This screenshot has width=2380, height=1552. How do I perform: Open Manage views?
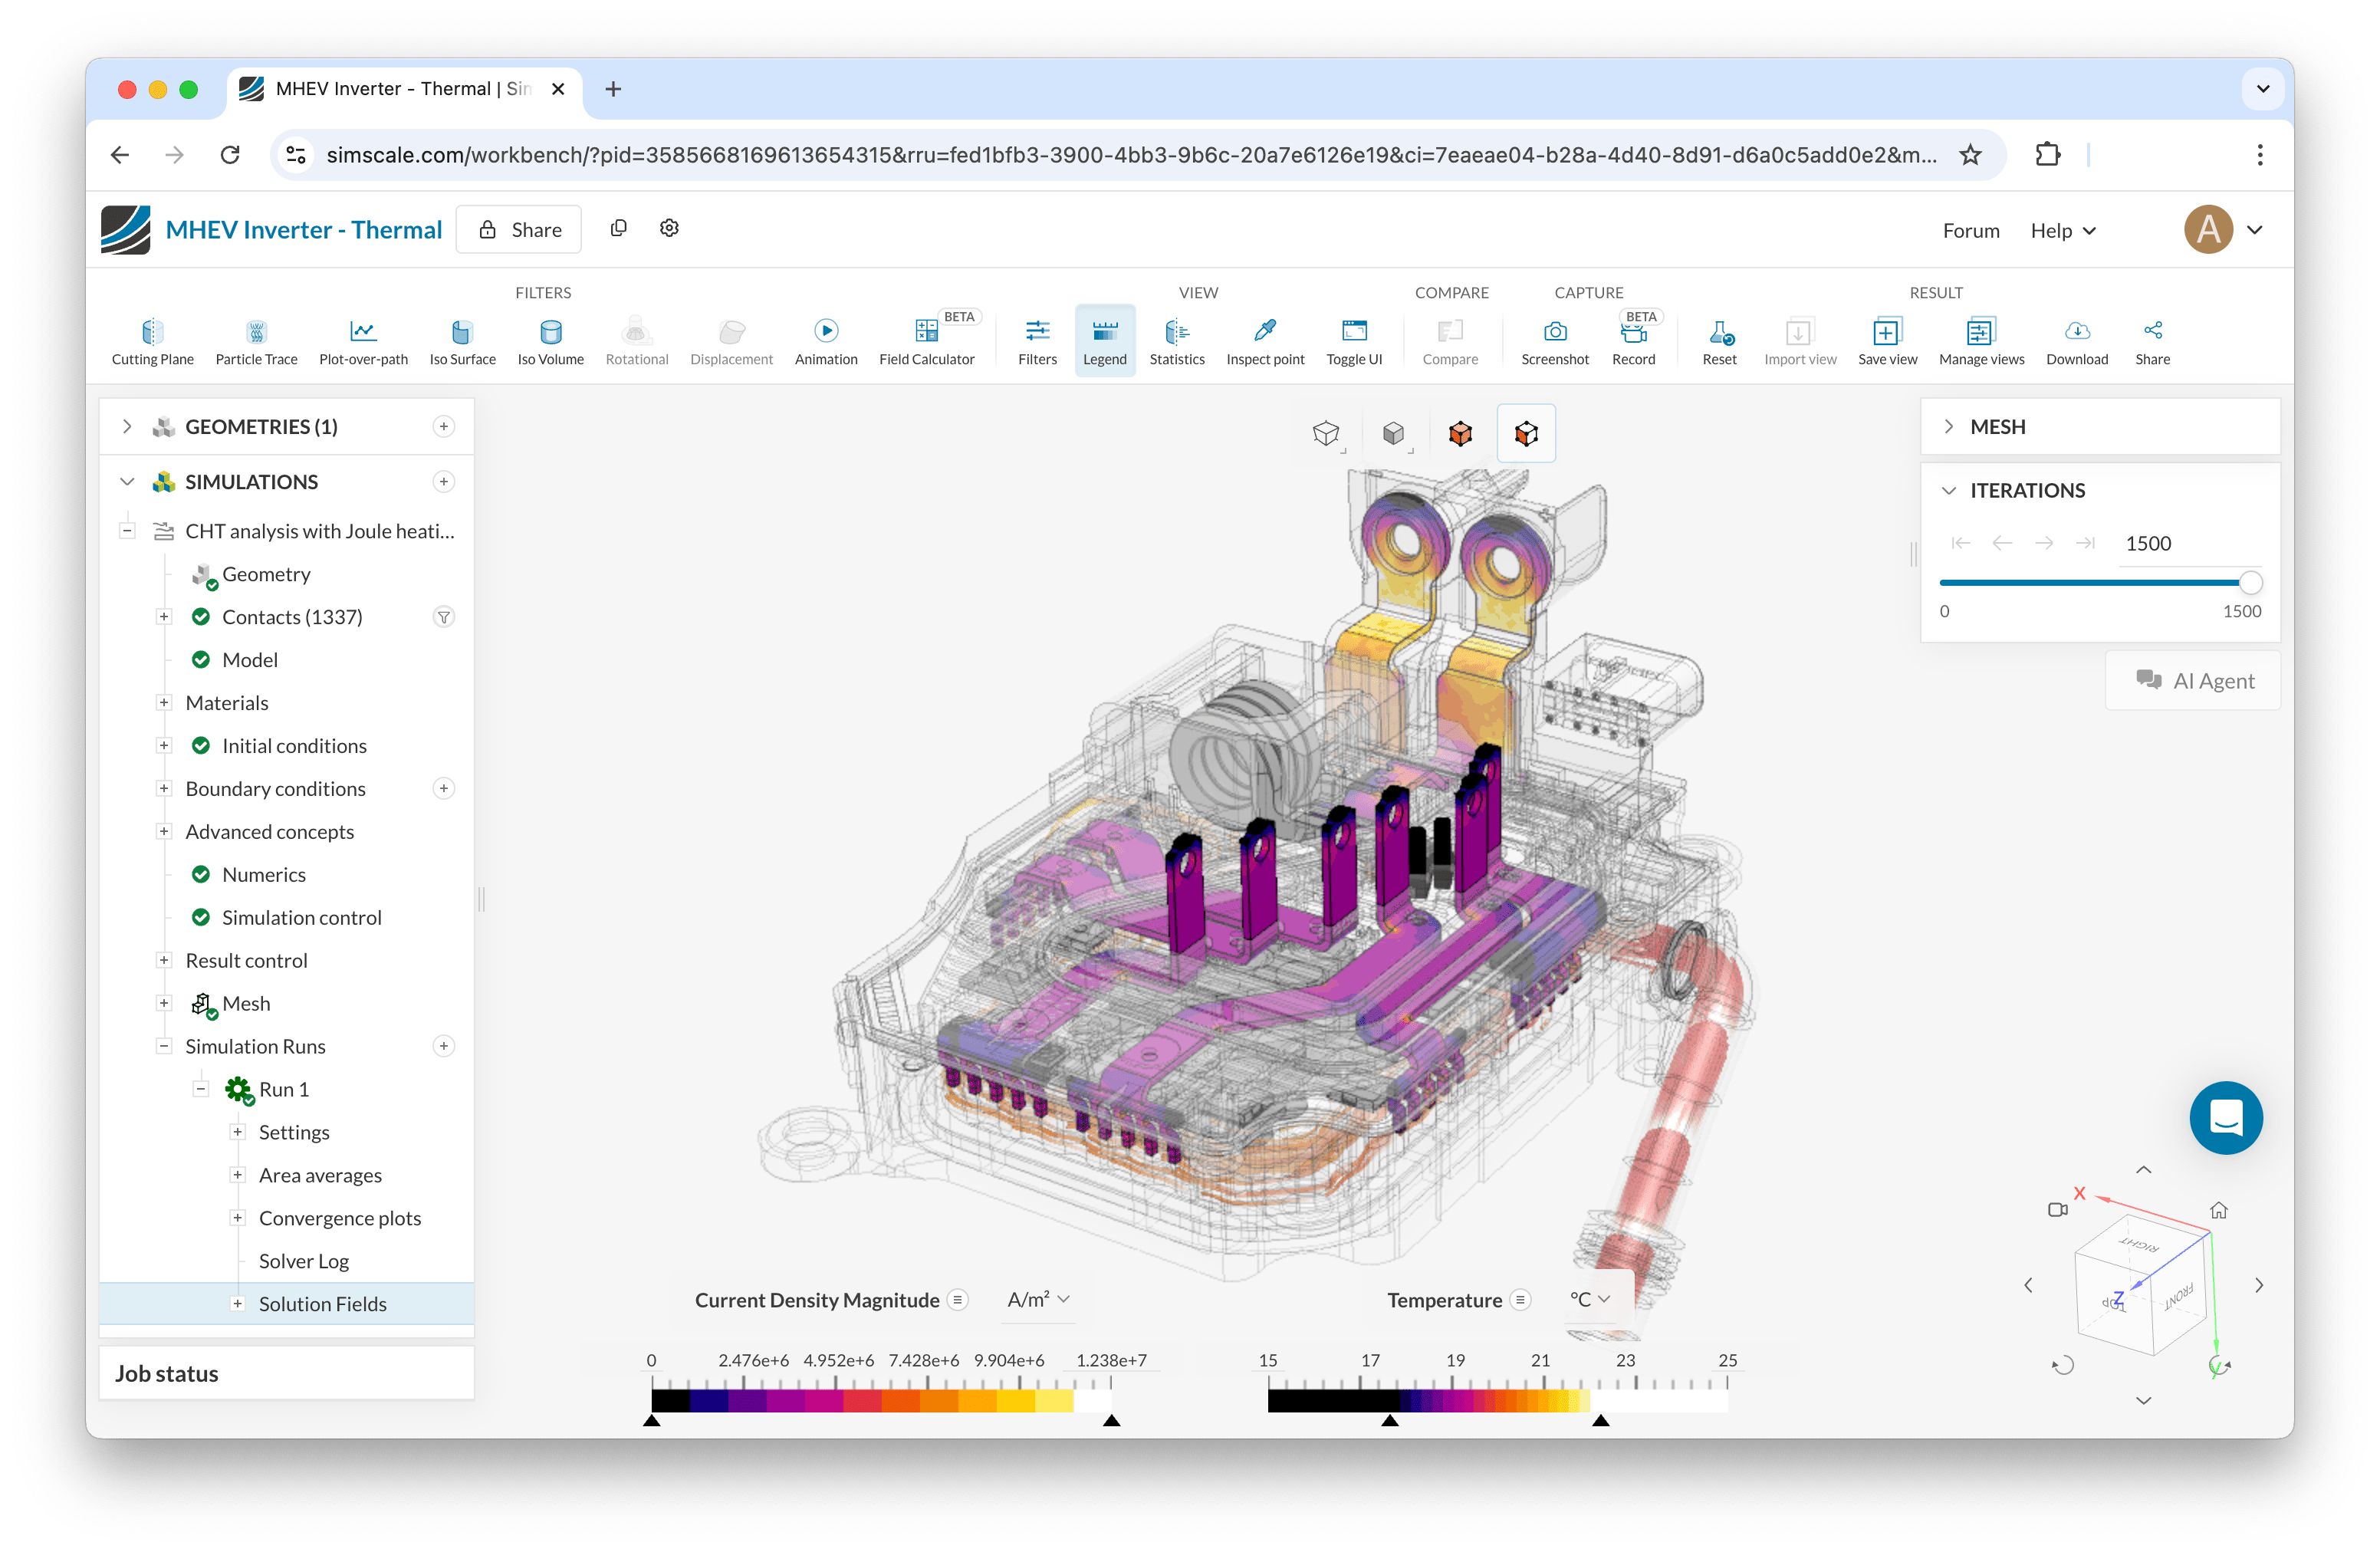coord(1980,342)
